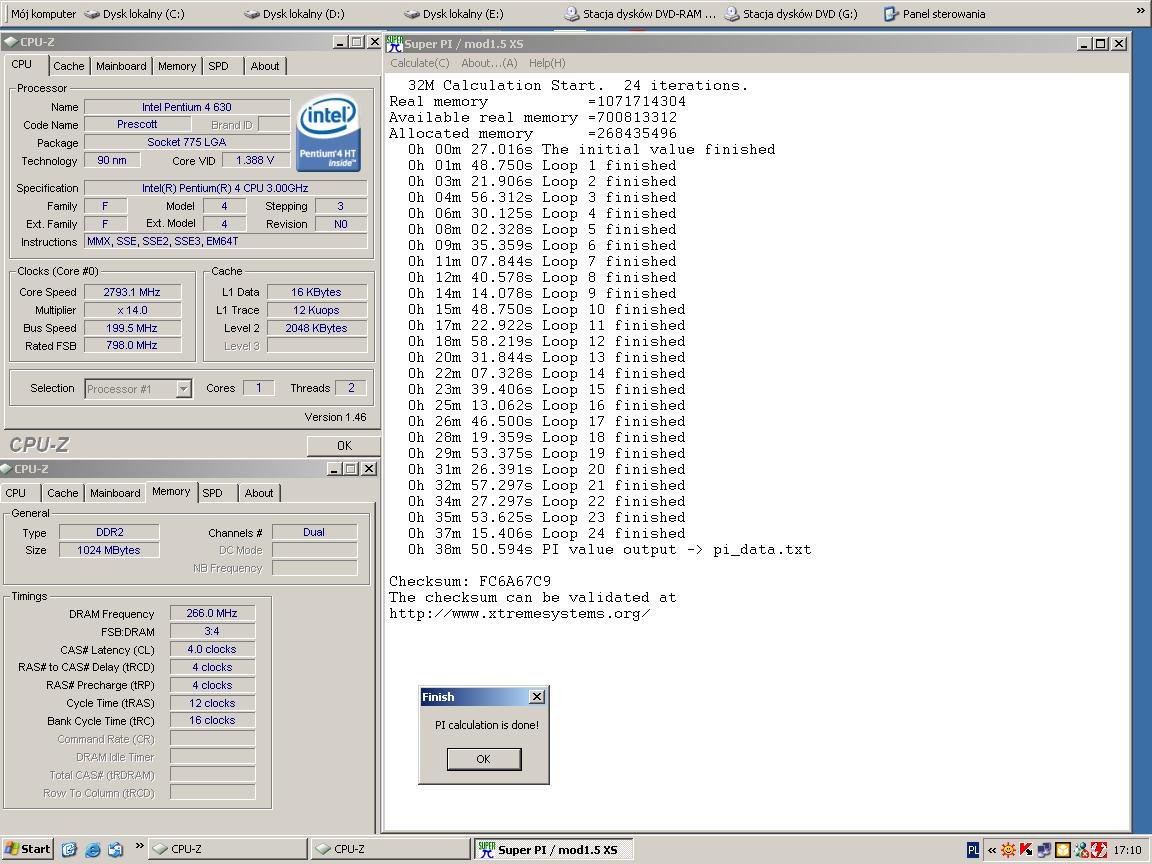Open Dysk lokalny (C:) from the top toolbar
Screen dimensions: 1152x864
coord(134,14)
